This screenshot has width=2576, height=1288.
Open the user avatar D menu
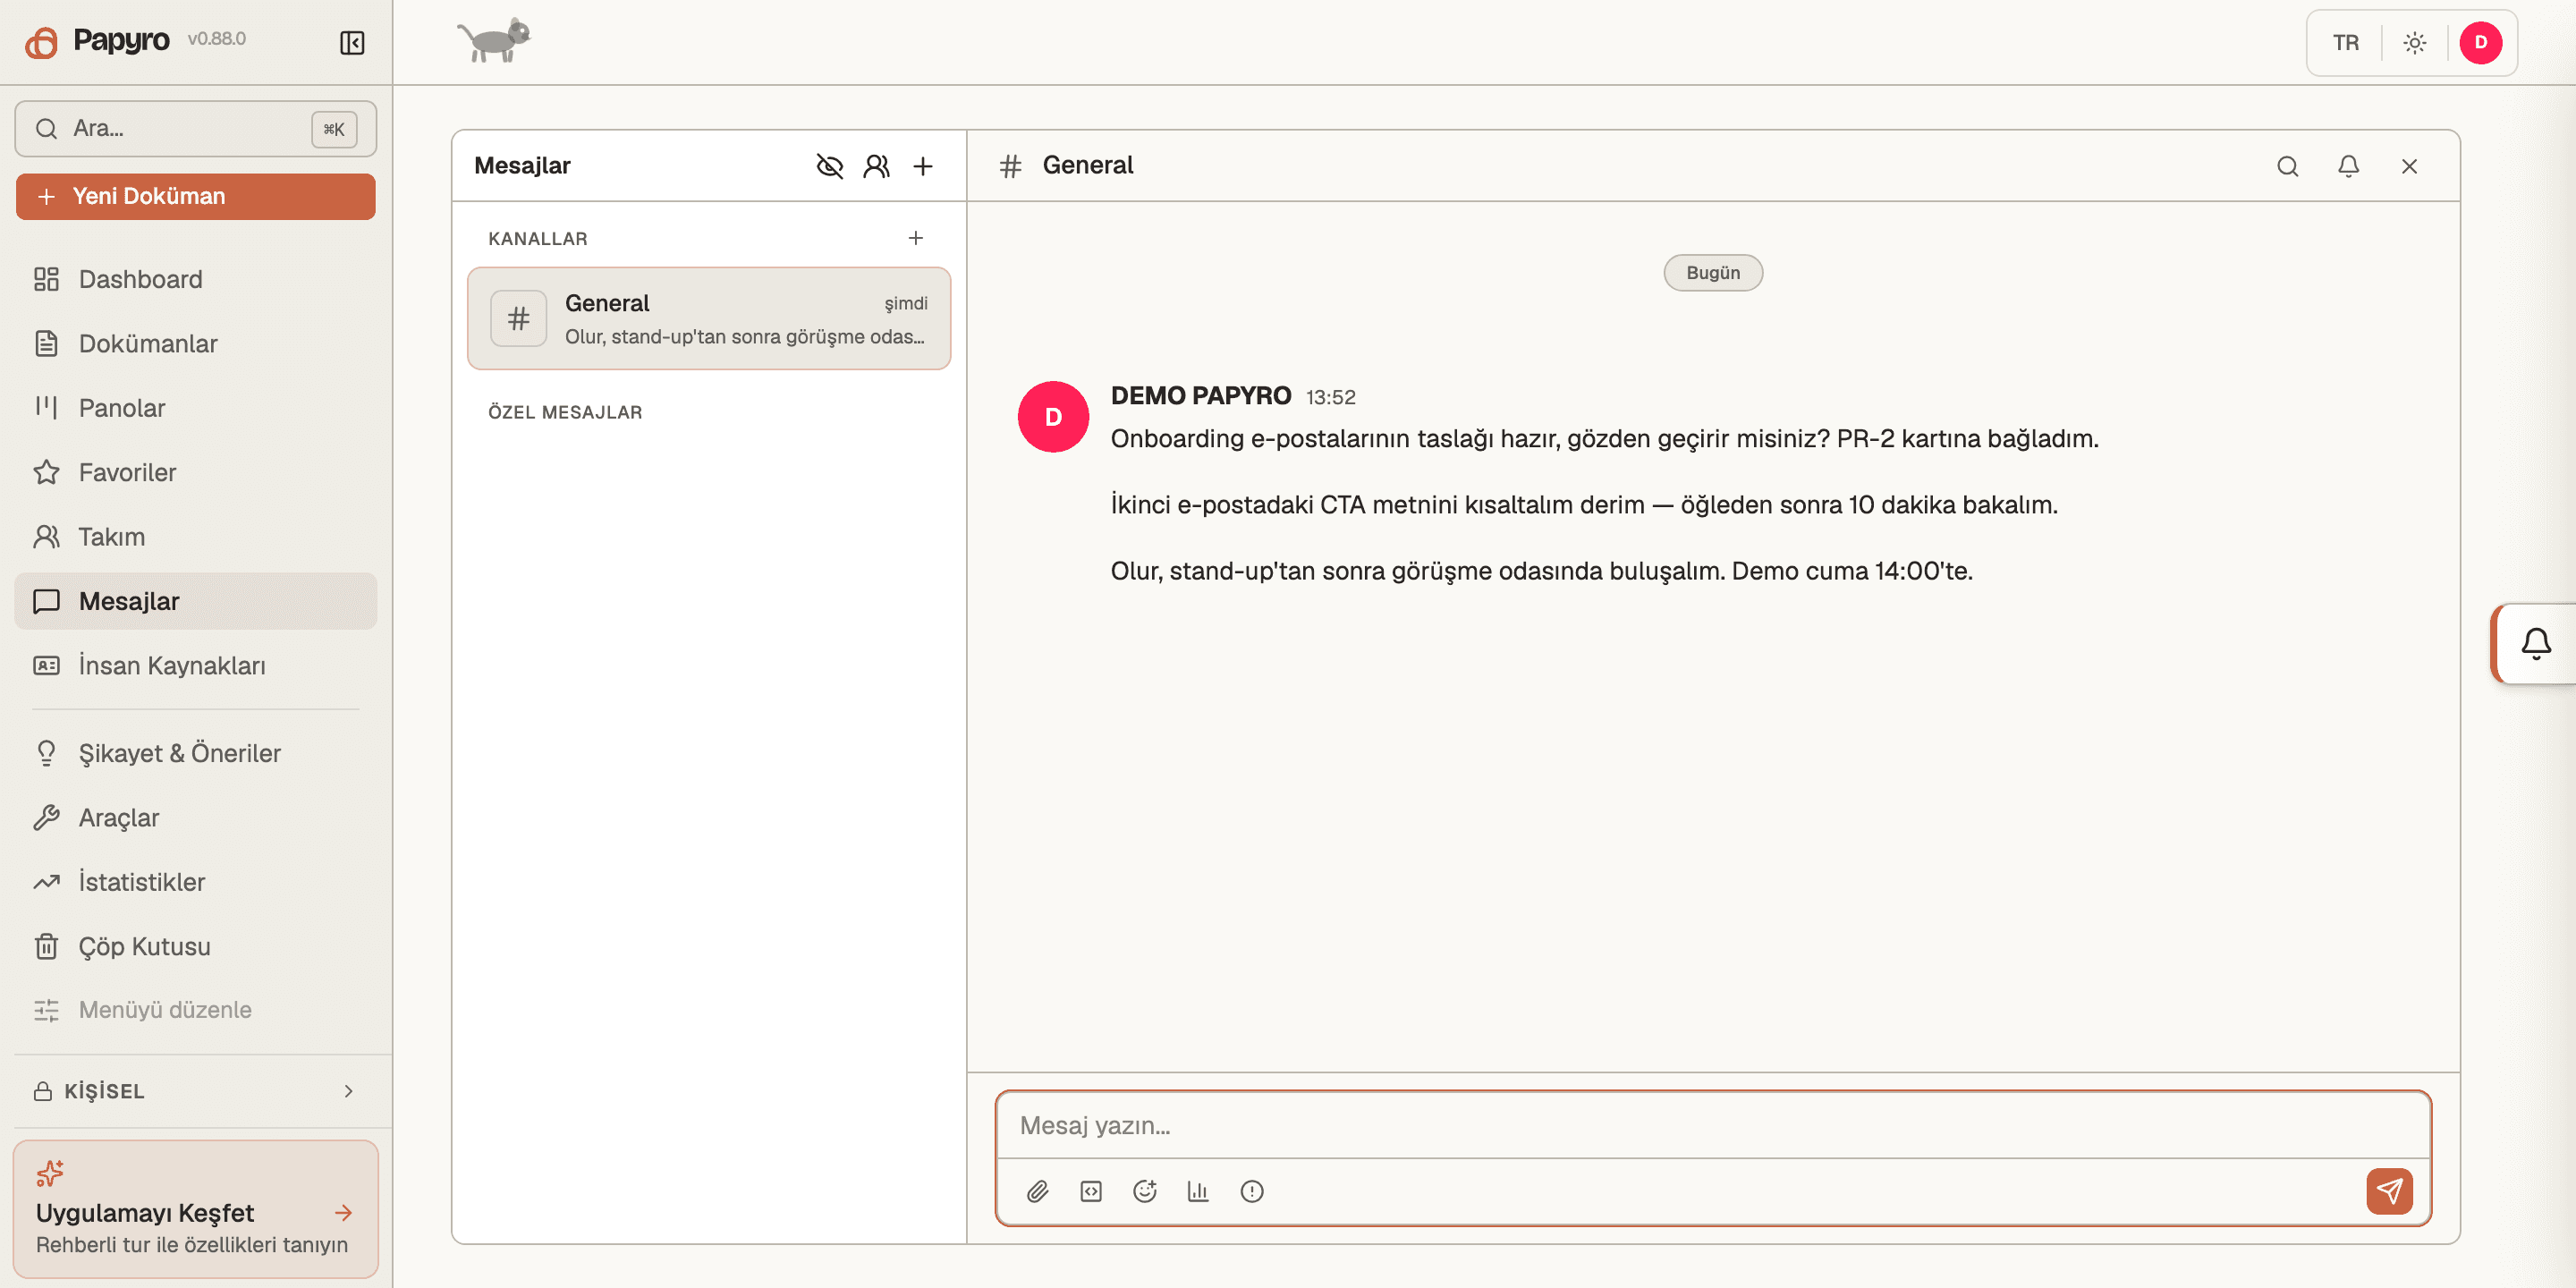(x=2480, y=42)
